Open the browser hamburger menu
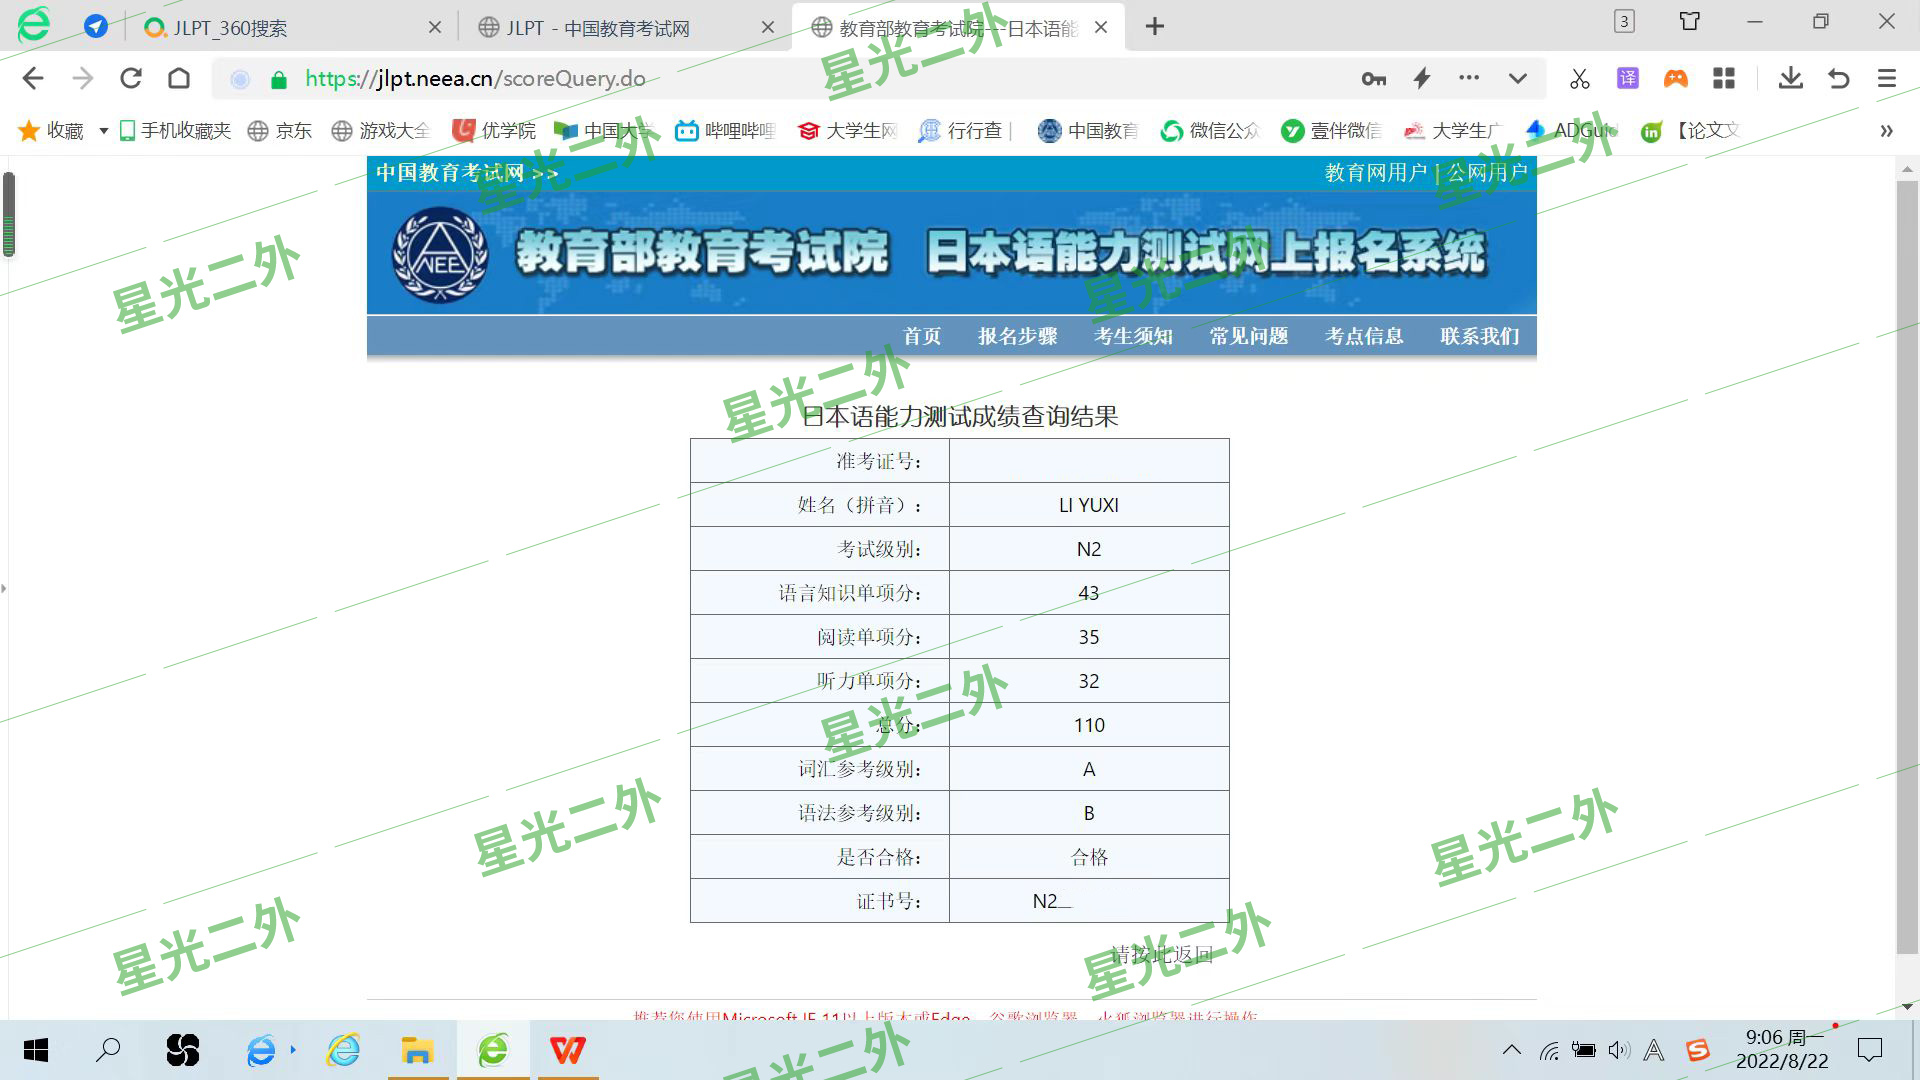 [1887, 78]
